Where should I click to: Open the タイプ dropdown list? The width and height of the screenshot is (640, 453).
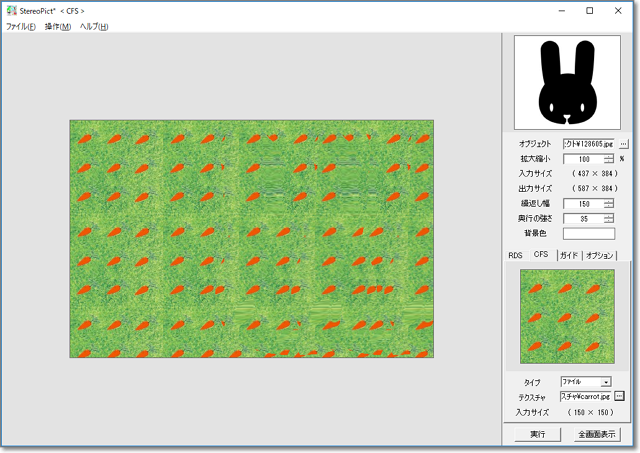(x=606, y=382)
